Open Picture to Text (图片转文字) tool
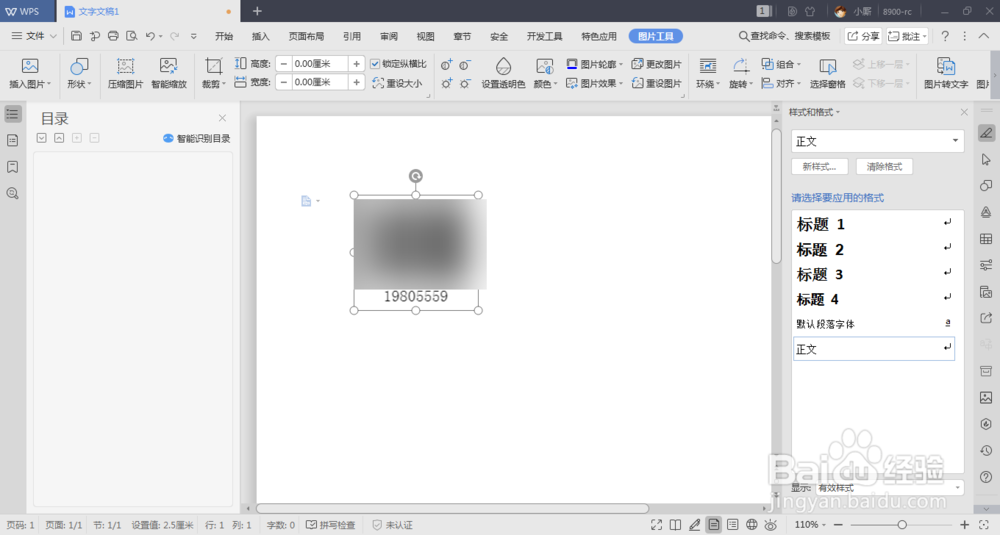The image size is (1000, 535). point(946,73)
